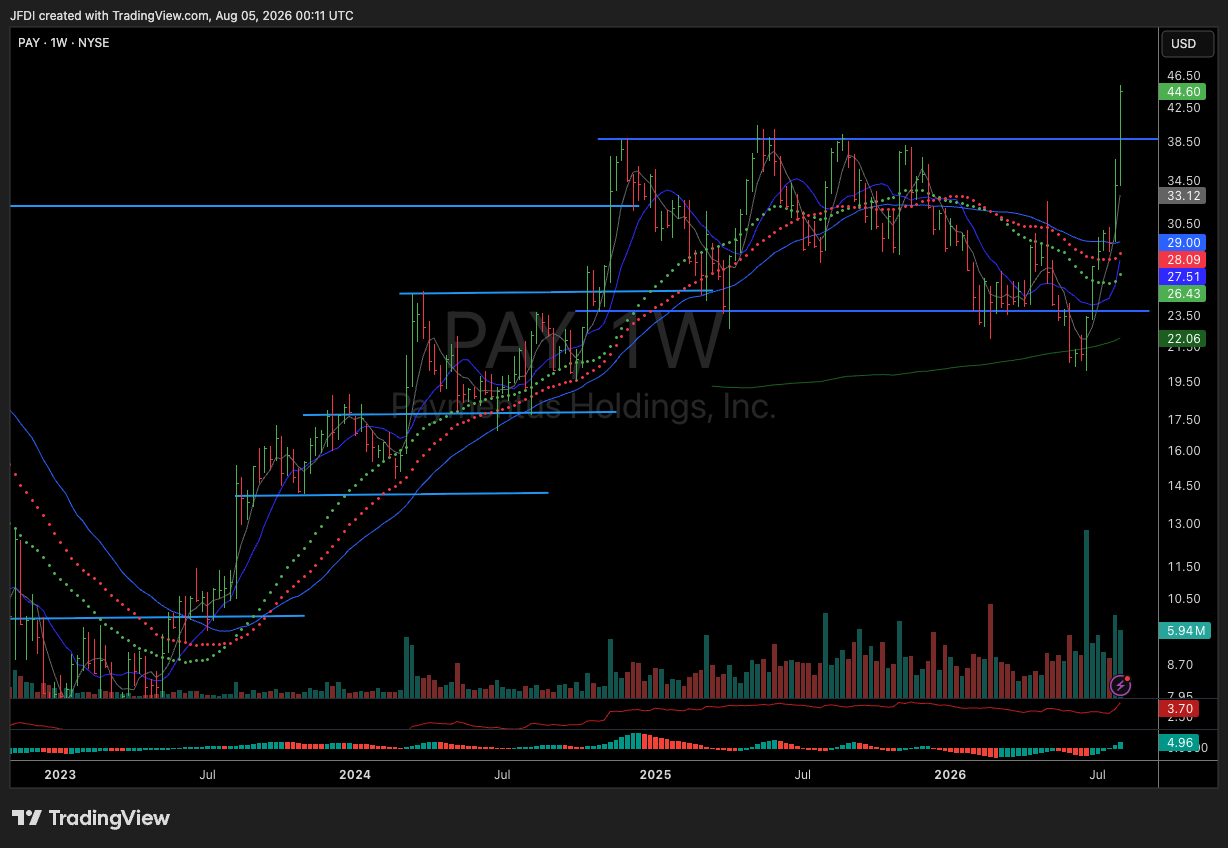Click the 14.50 price scale value
Screen dimensions: 1228x848
[x=1183, y=485]
